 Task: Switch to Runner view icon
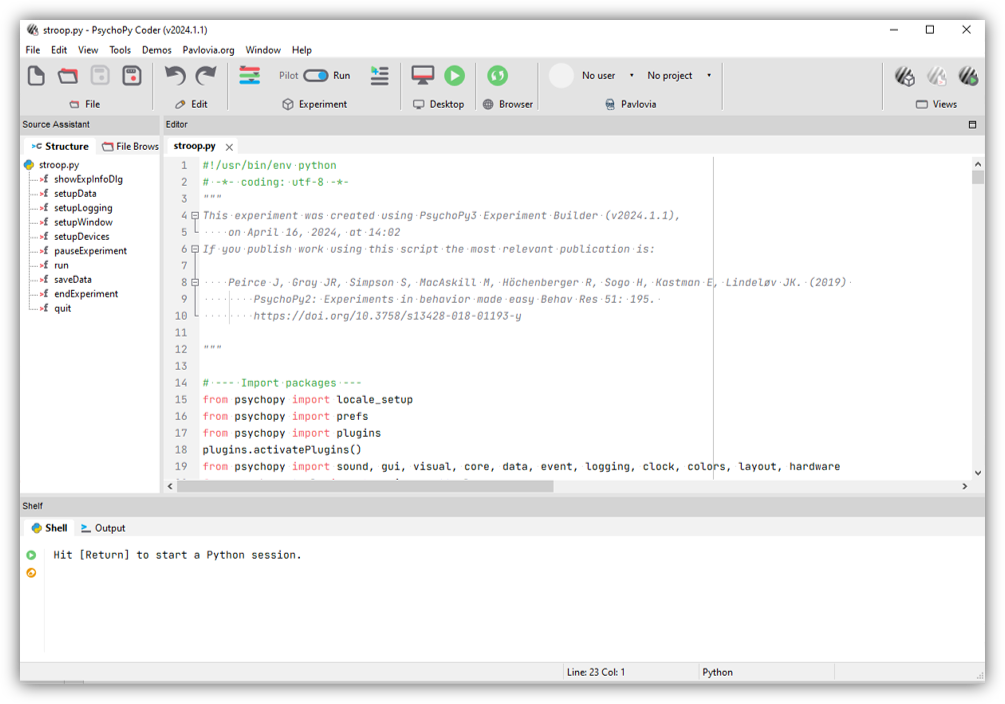968,76
